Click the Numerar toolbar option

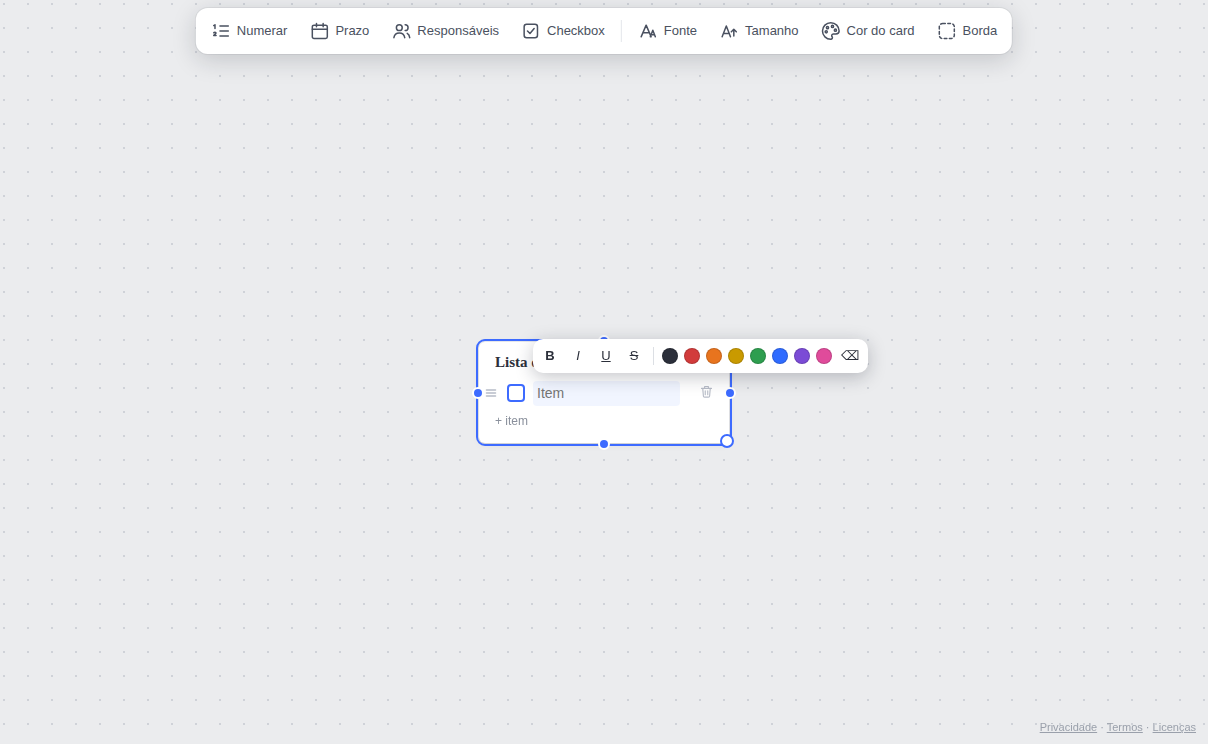click(x=250, y=31)
